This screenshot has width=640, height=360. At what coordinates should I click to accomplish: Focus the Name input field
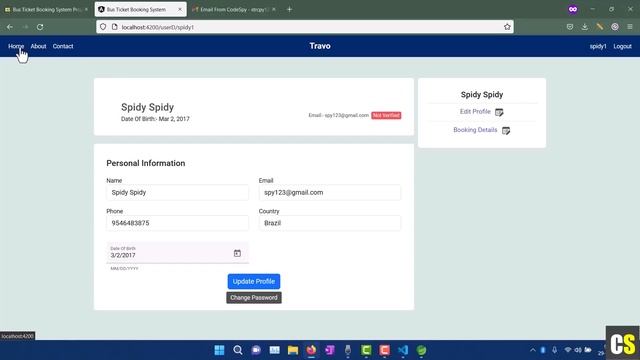click(178, 192)
